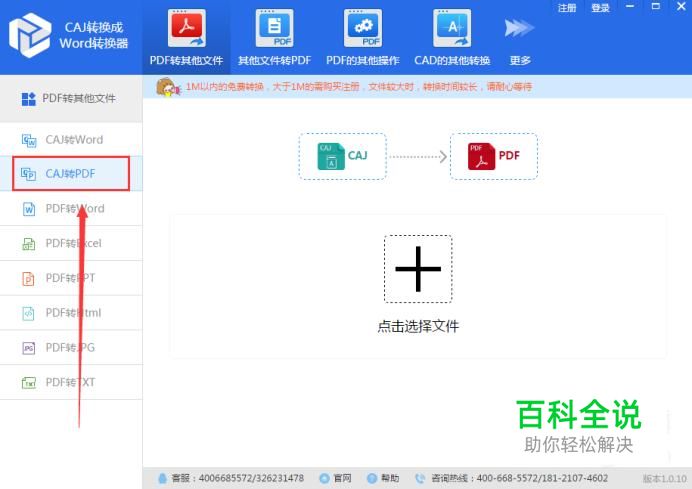This screenshot has width=692, height=489.
Task: Click the 客服 number 4006685572/326231478
Action: point(251,478)
